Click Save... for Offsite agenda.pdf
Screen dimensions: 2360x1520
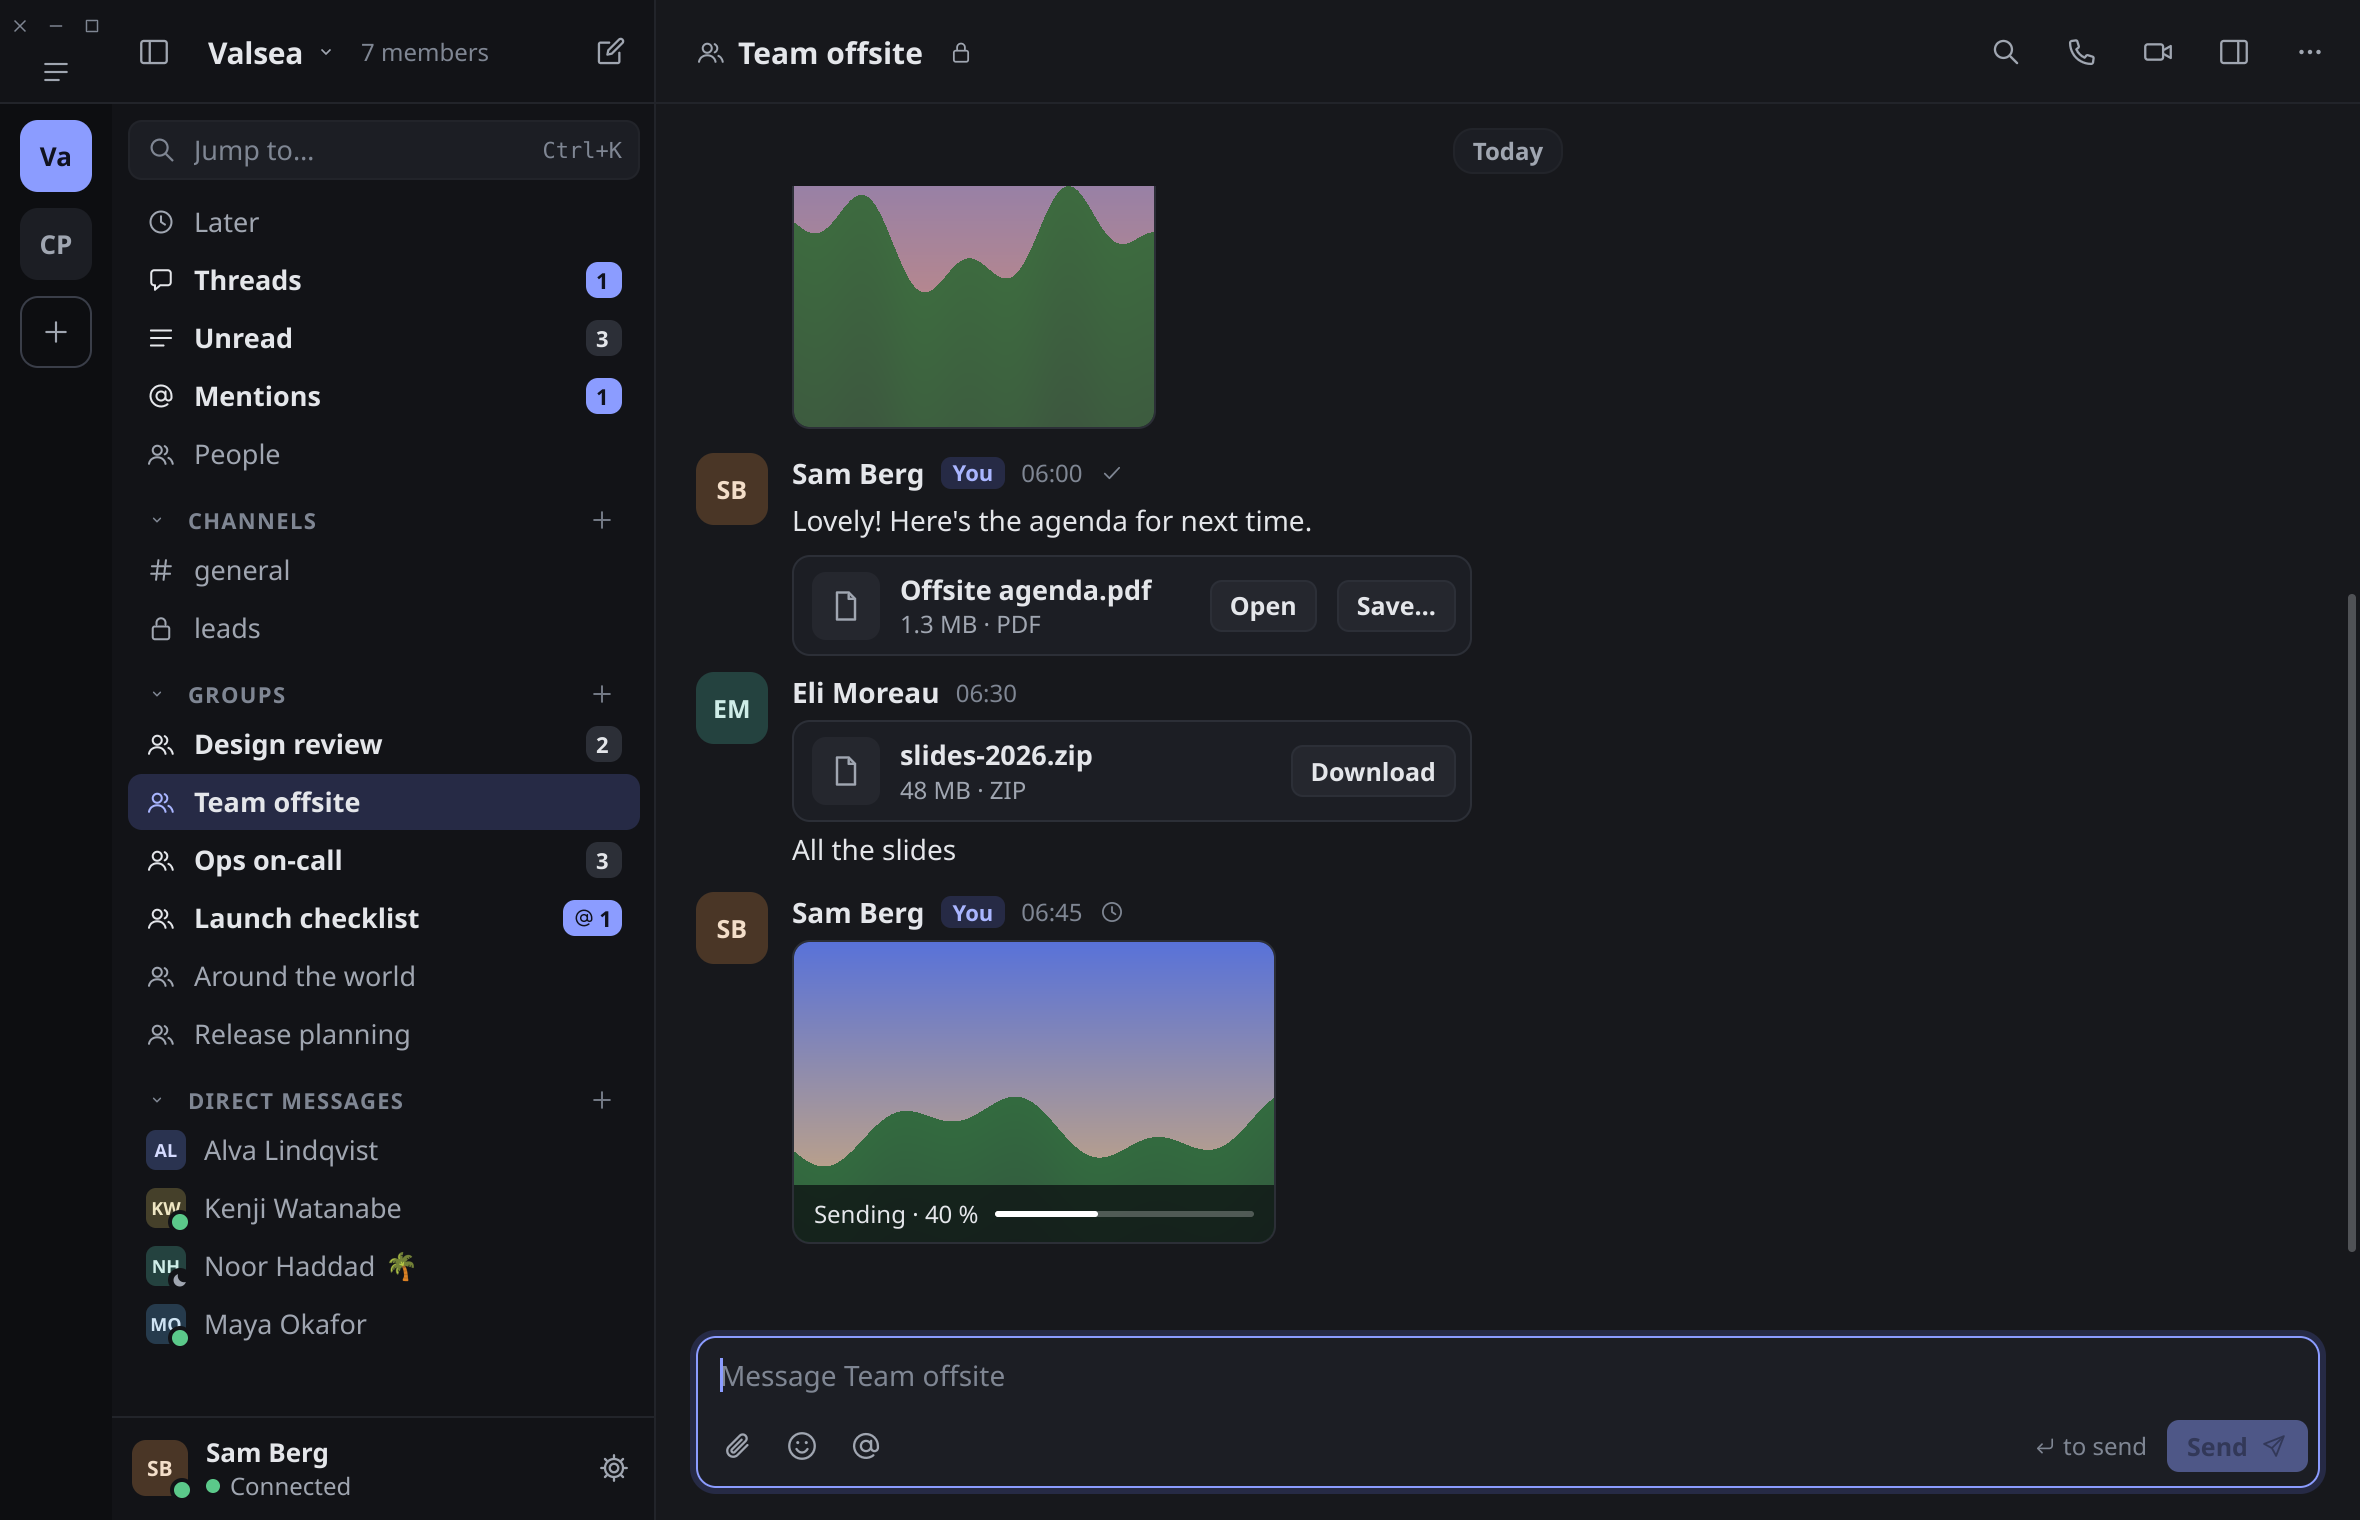(1395, 606)
